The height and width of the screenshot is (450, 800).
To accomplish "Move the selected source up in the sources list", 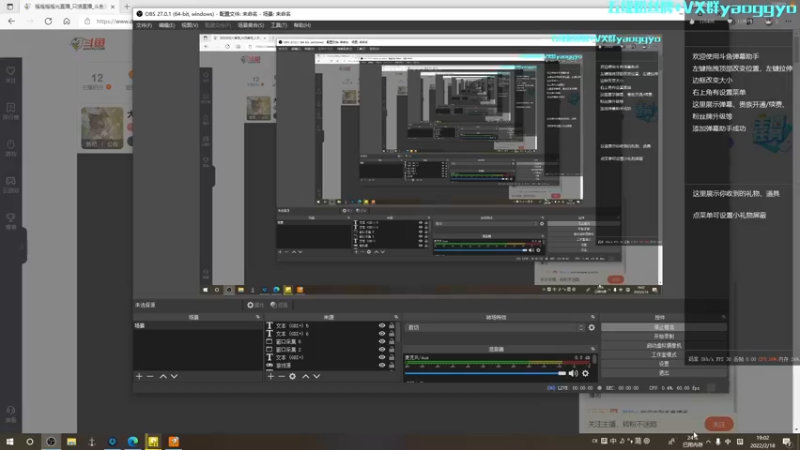I will coord(306,377).
